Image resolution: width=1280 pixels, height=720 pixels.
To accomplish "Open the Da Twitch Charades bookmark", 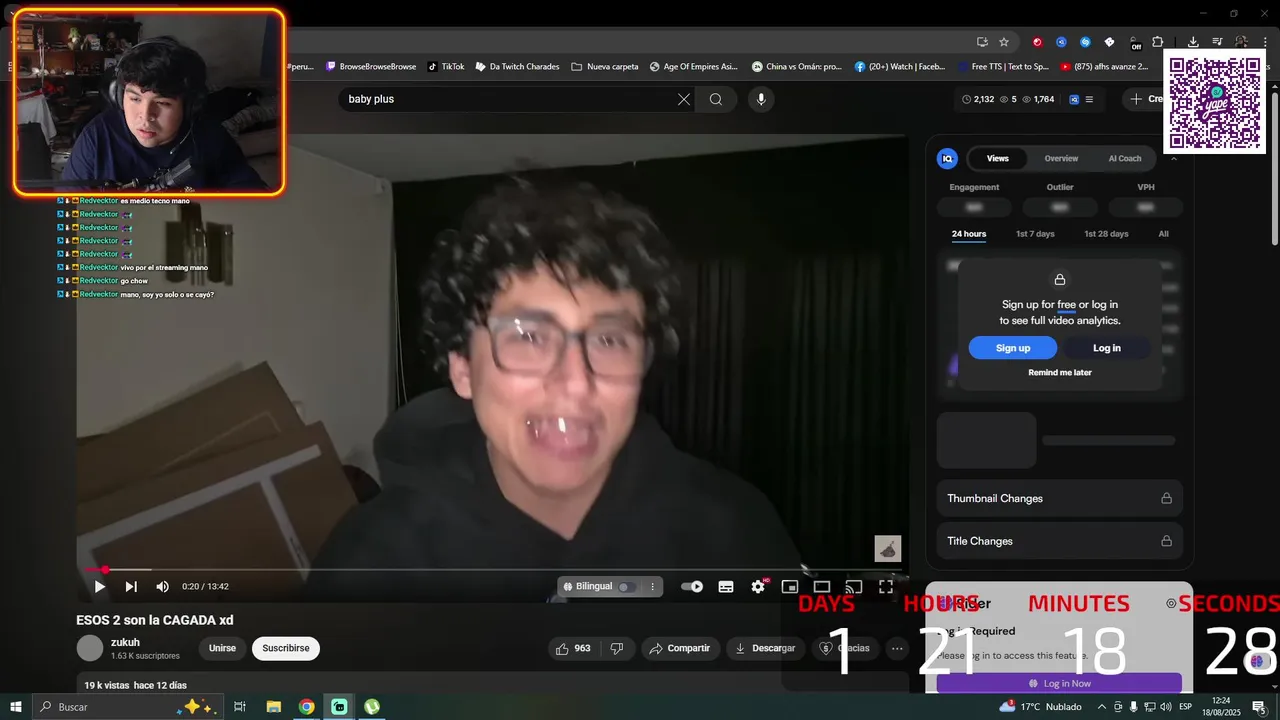I will click(x=517, y=67).
